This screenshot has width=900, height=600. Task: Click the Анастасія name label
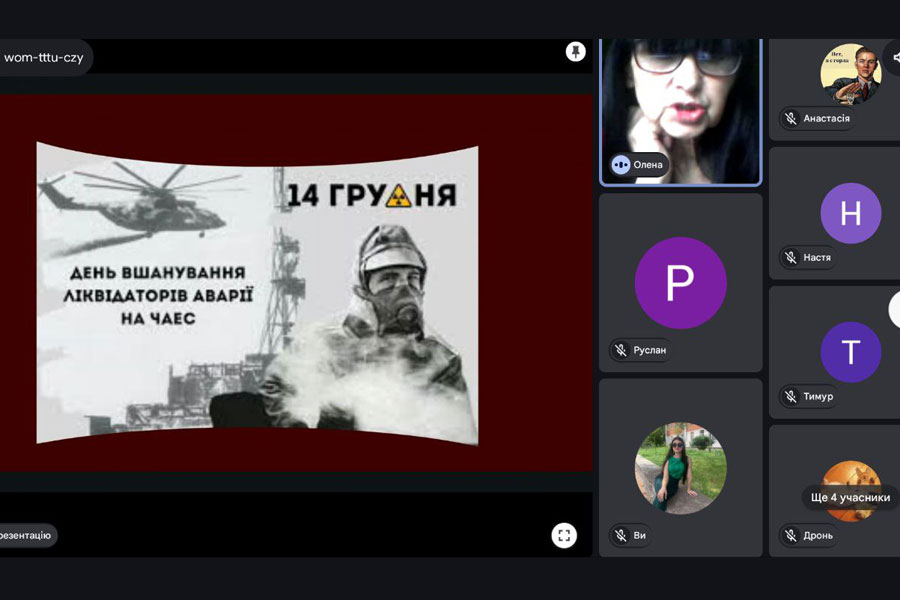pos(826,118)
